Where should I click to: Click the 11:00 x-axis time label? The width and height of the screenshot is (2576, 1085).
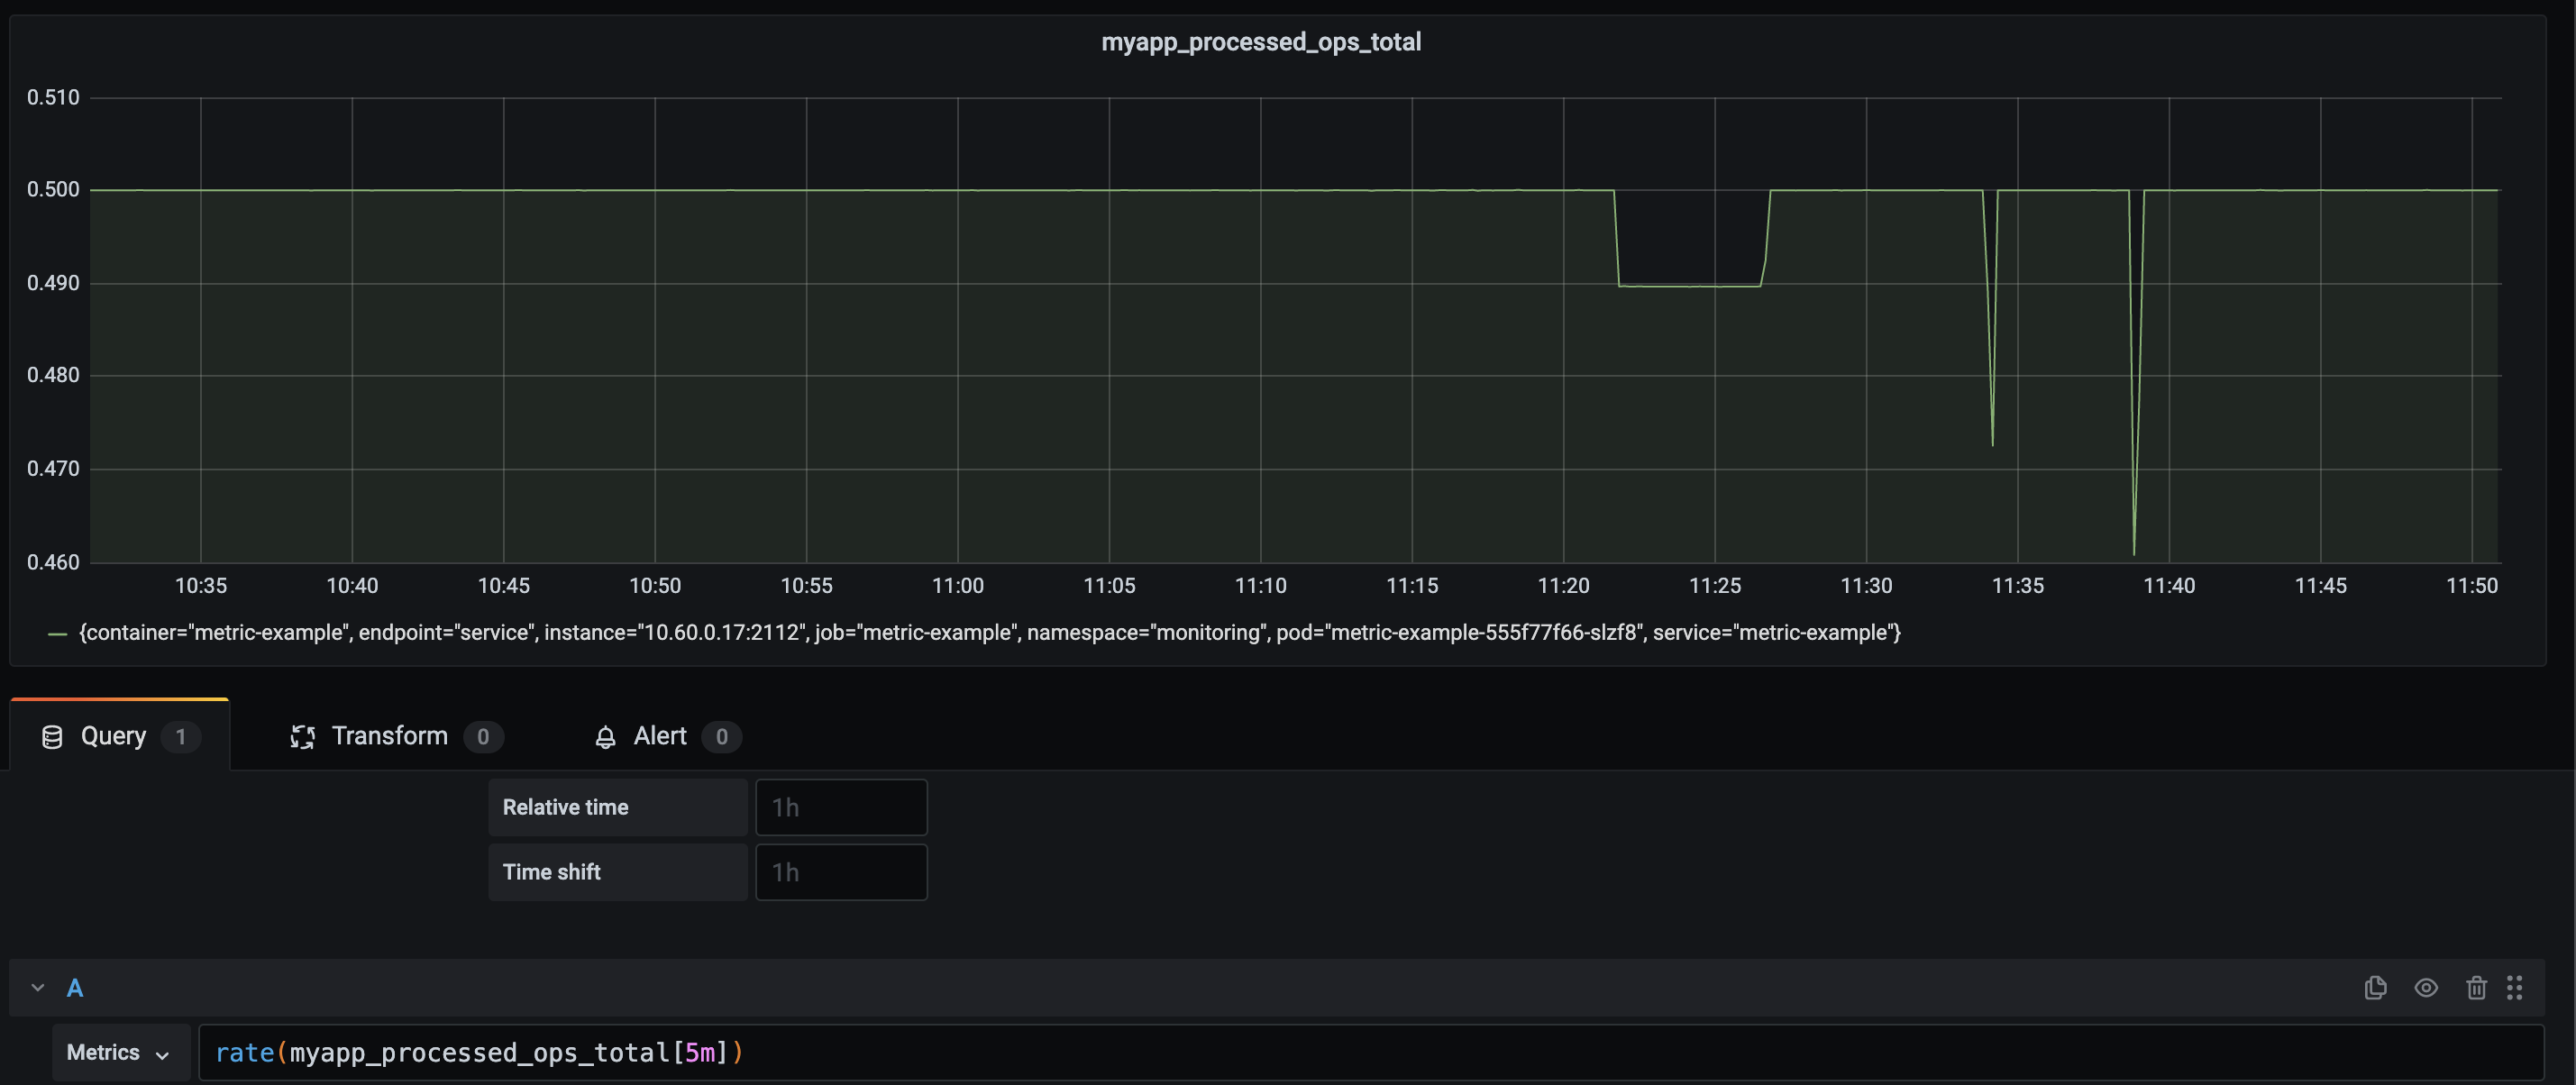click(x=958, y=586)
